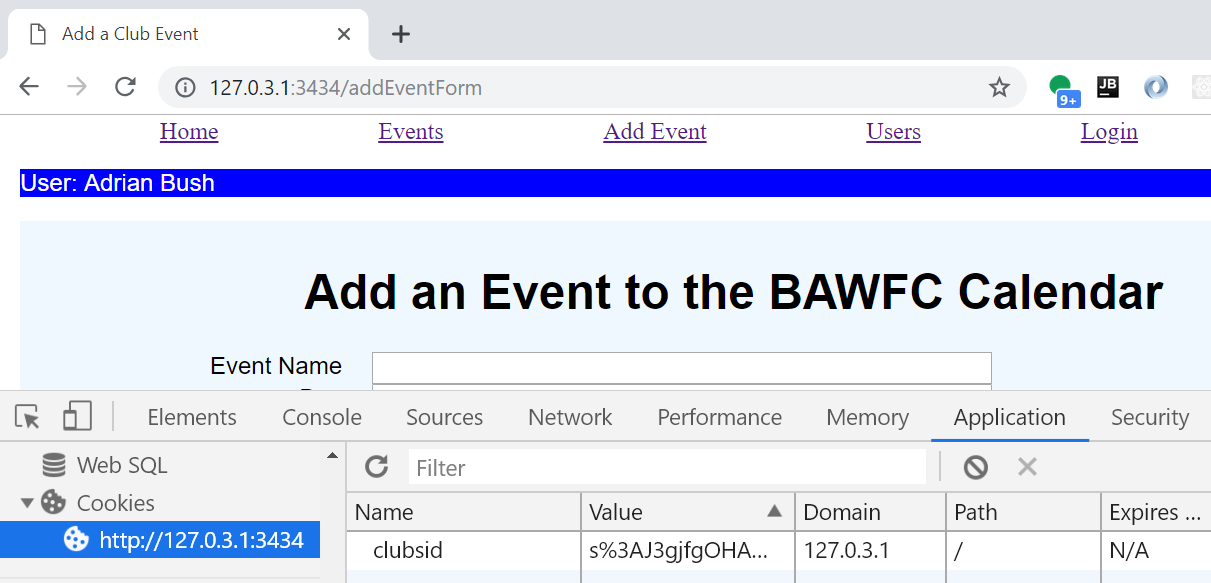Viewport: 1211px width, 583px height.
Task: Switch to the Network tab
Action: pyautogui.click(x=570, y=417)
